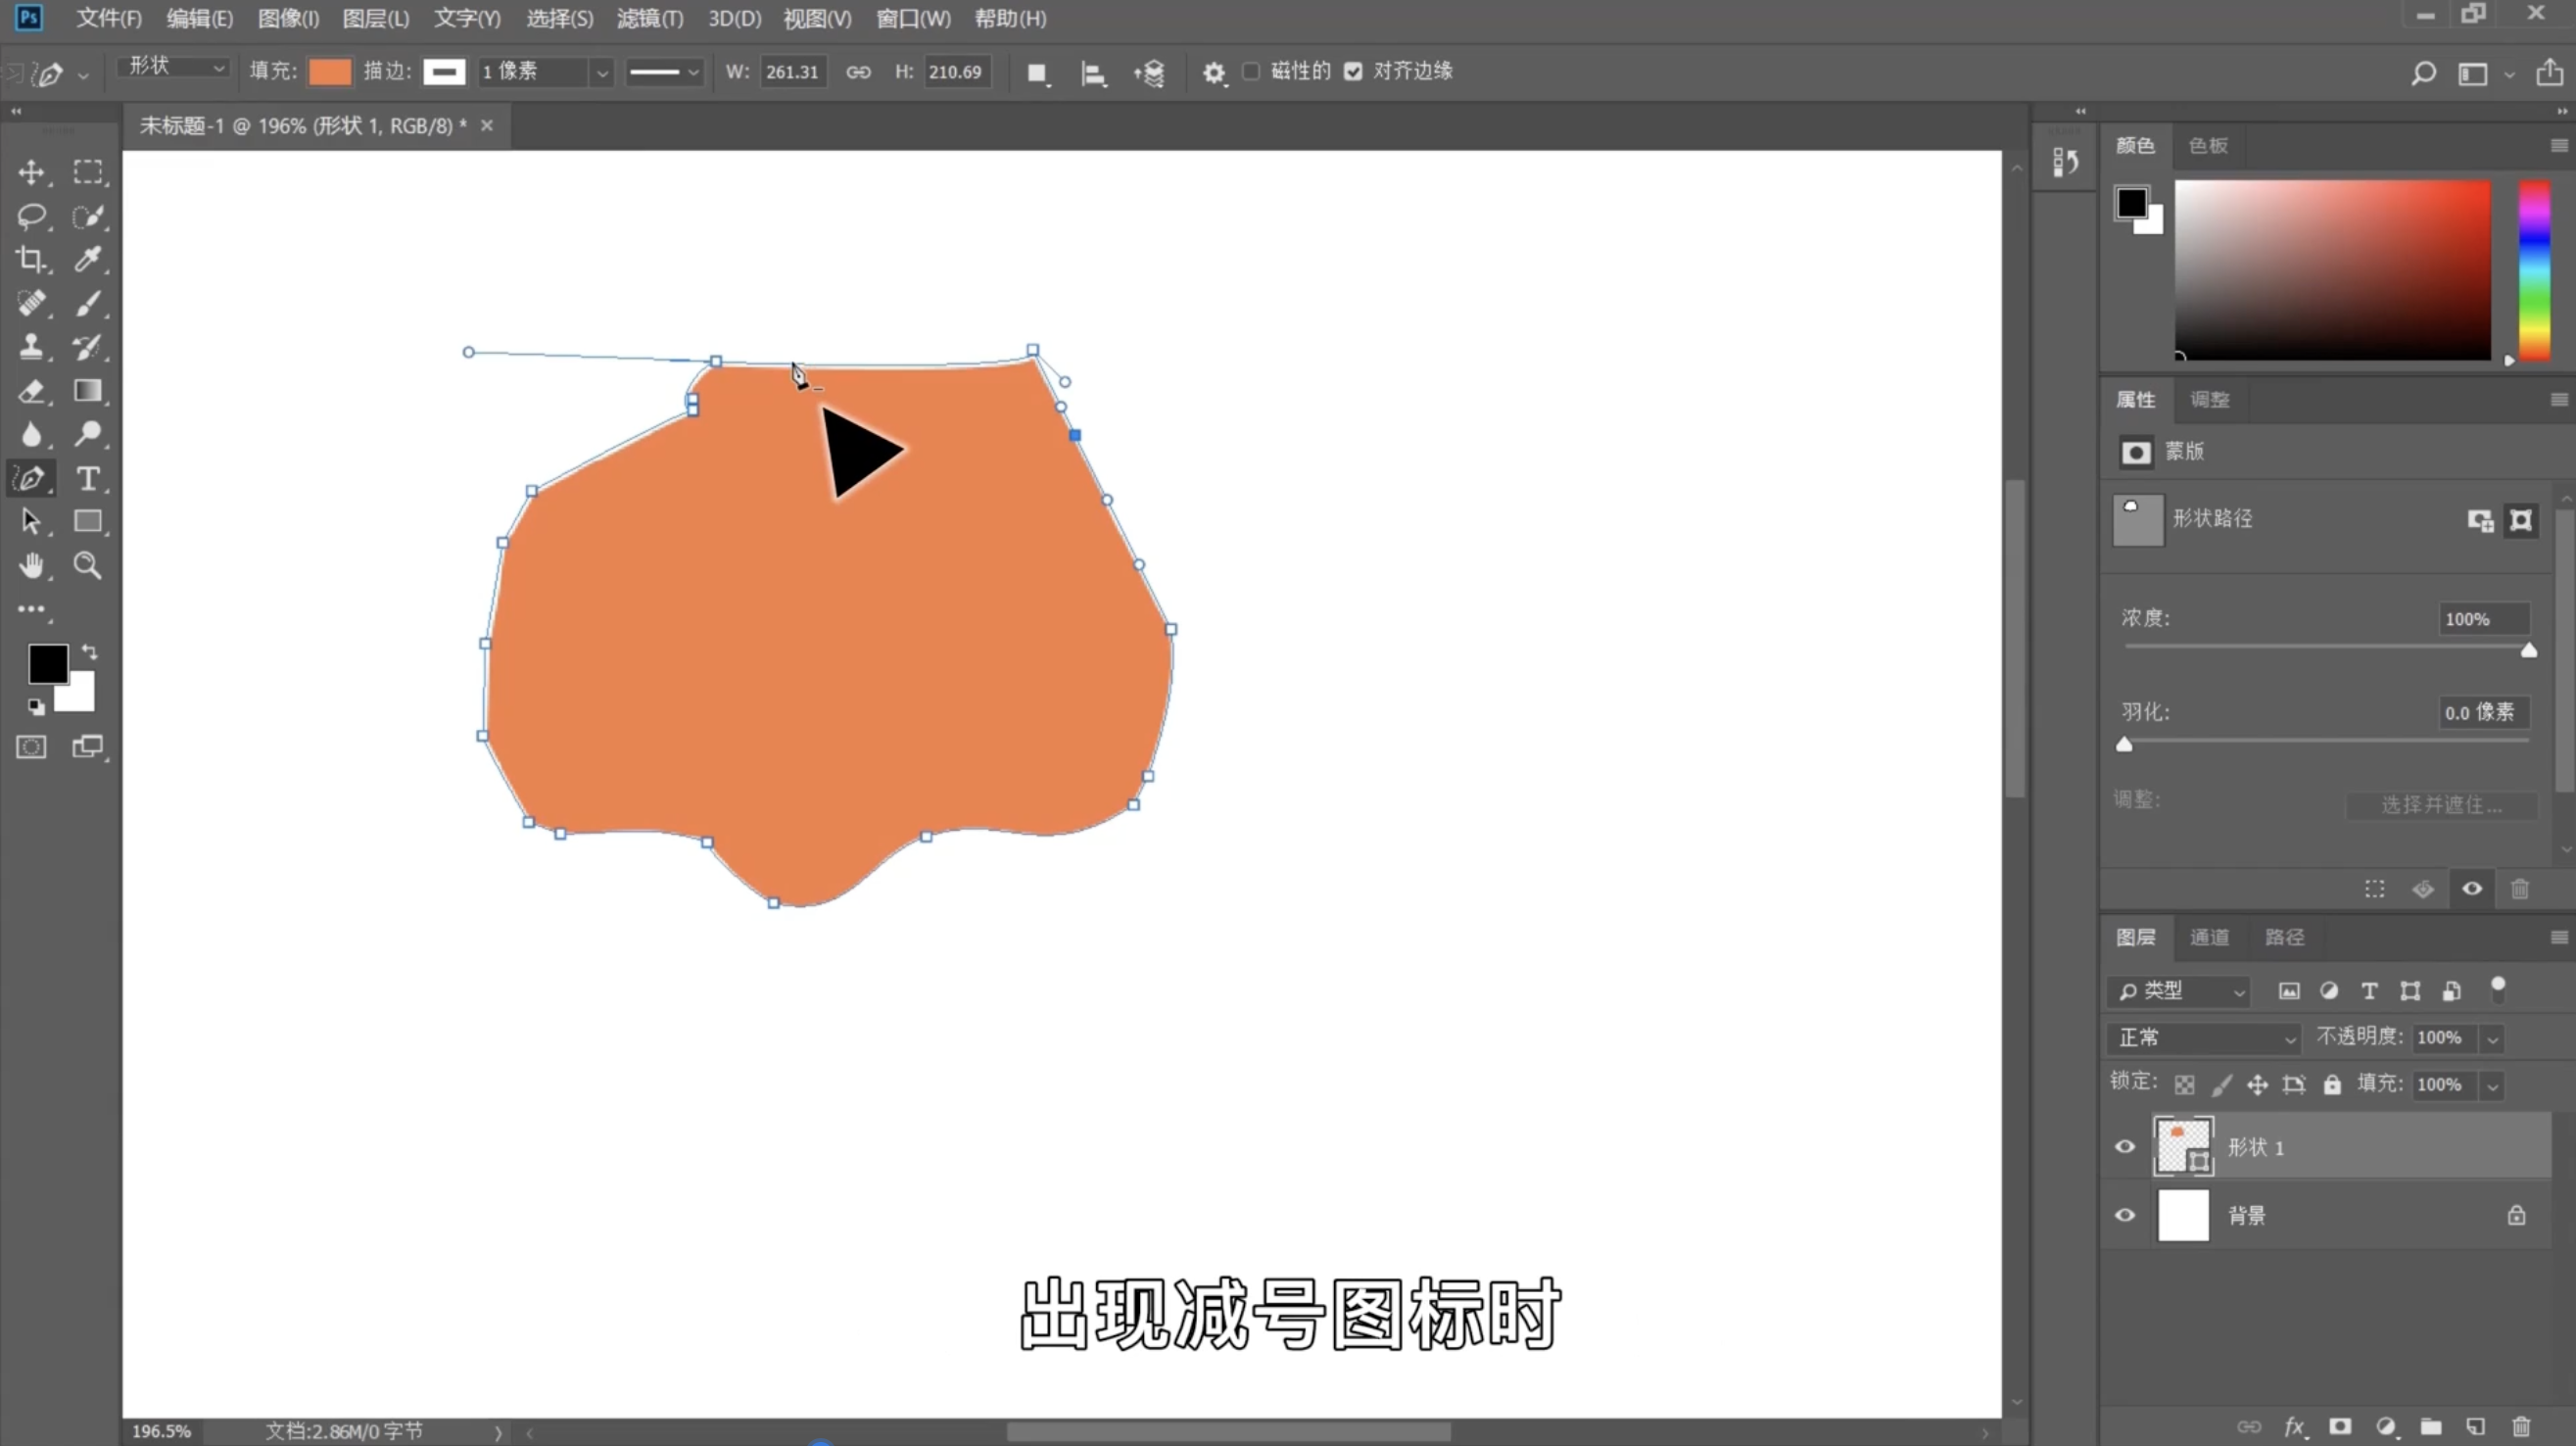Expand the 正常 blend mode dropdown

[x=2204, y=1038]
